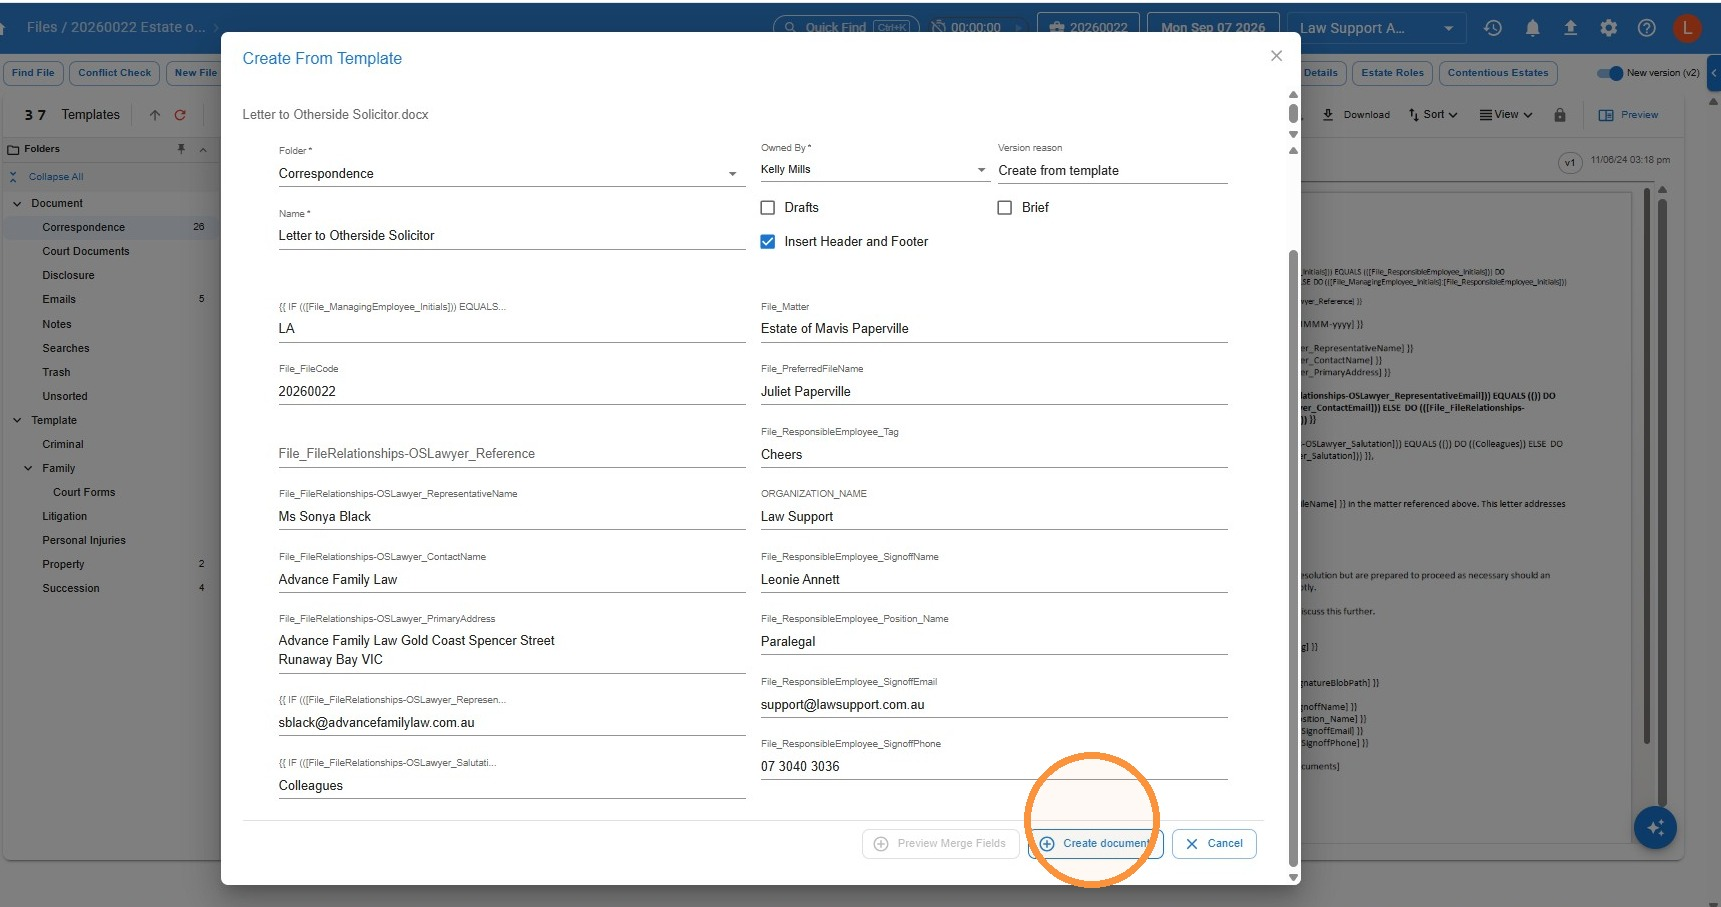The height and width of the screenshot is (907, 1721).
Task: Uncheck Insert Header and Footer
Action: click(768, 242)
